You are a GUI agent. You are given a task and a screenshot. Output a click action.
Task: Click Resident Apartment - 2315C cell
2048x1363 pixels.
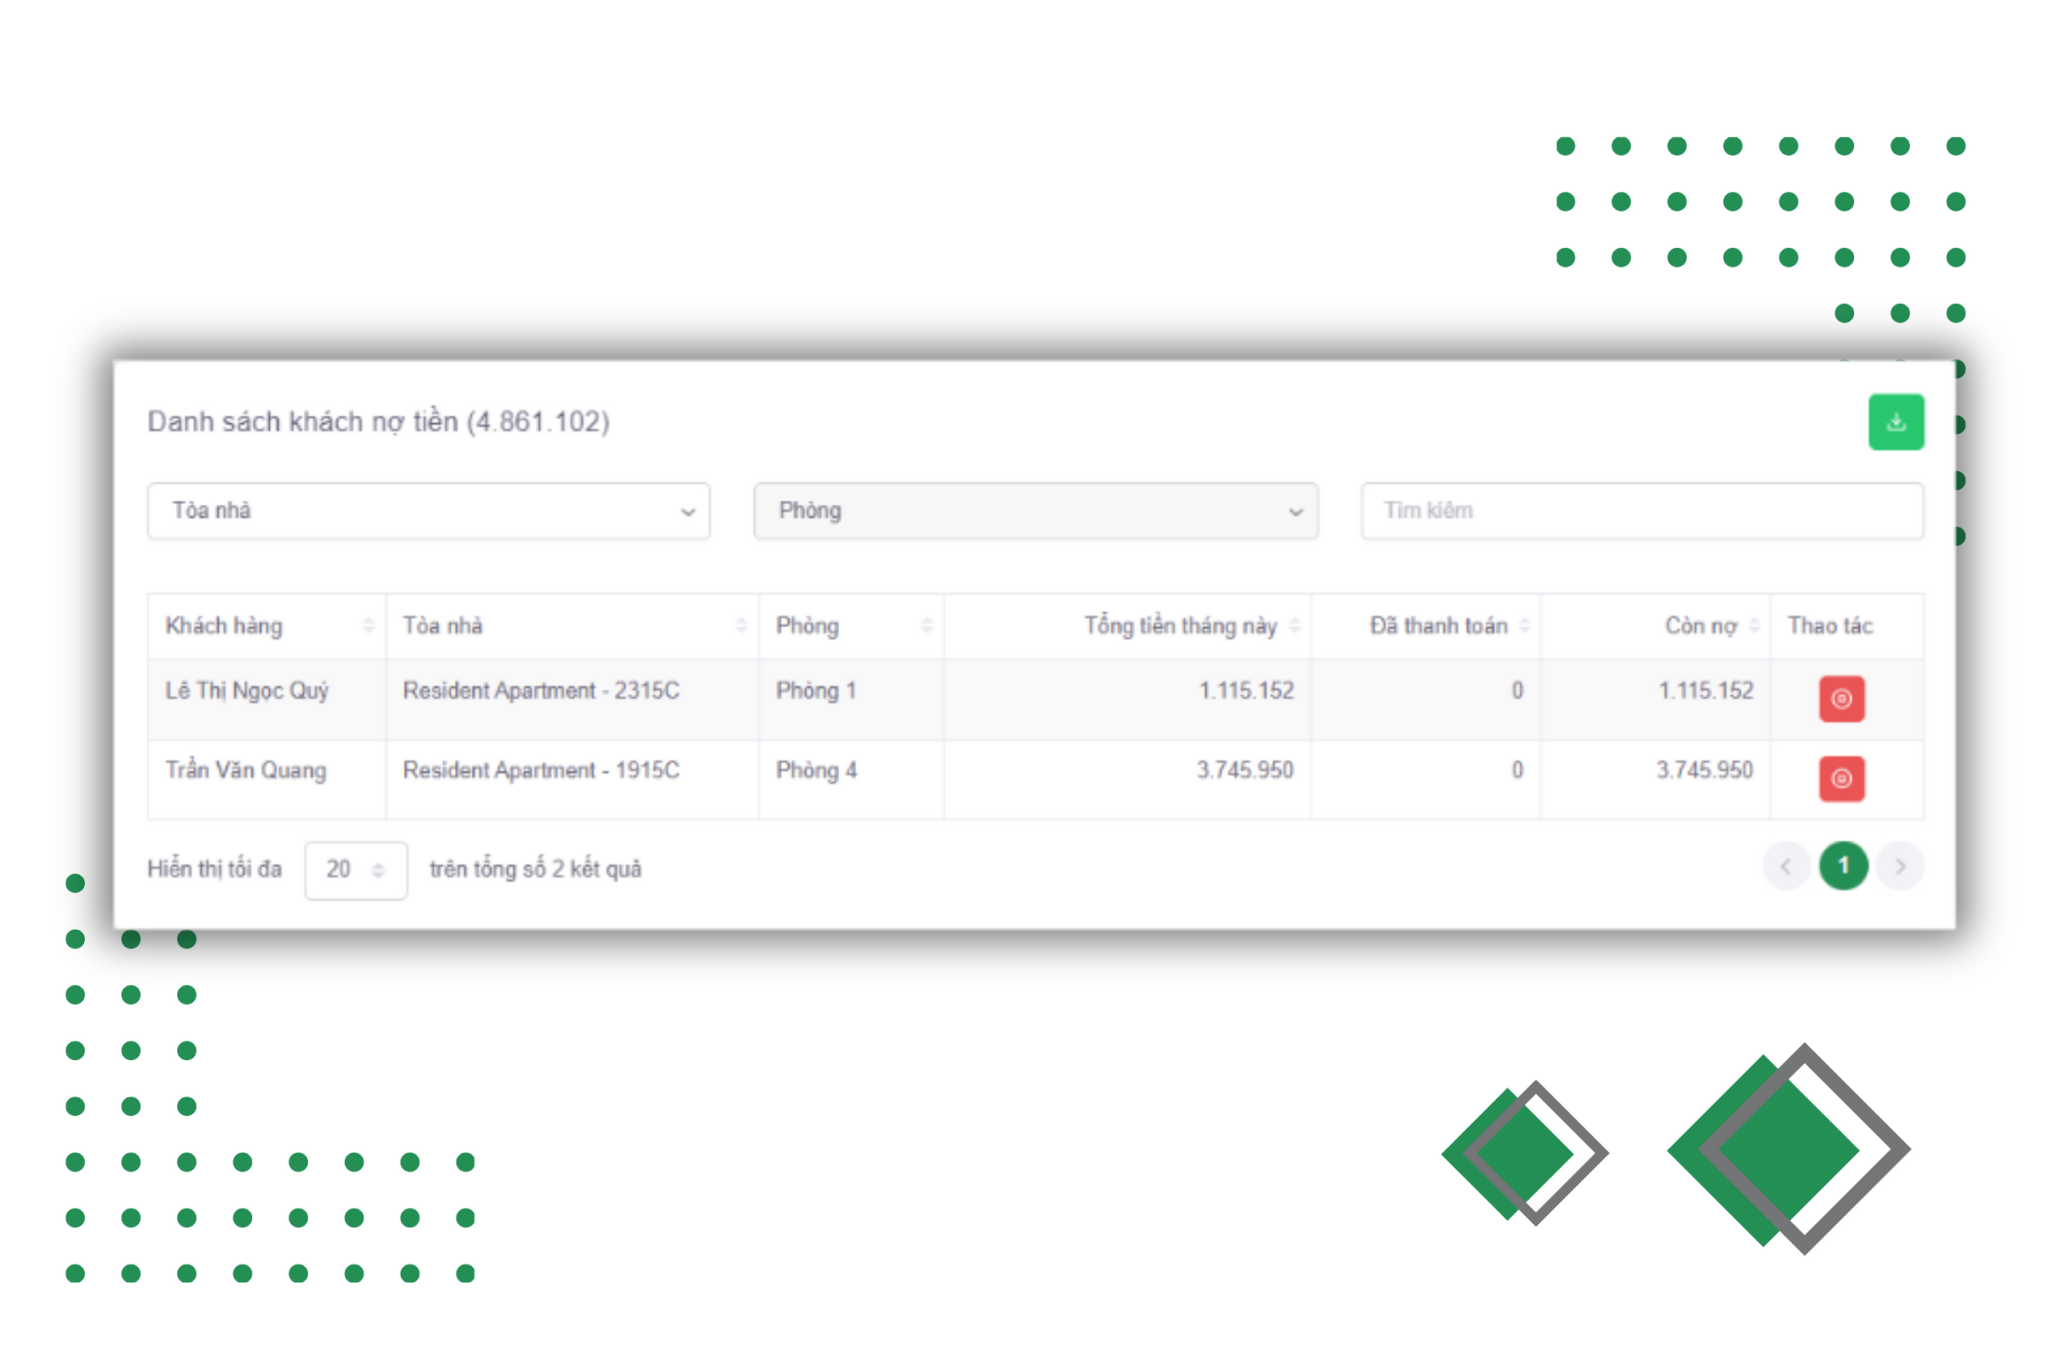(540, 691)
